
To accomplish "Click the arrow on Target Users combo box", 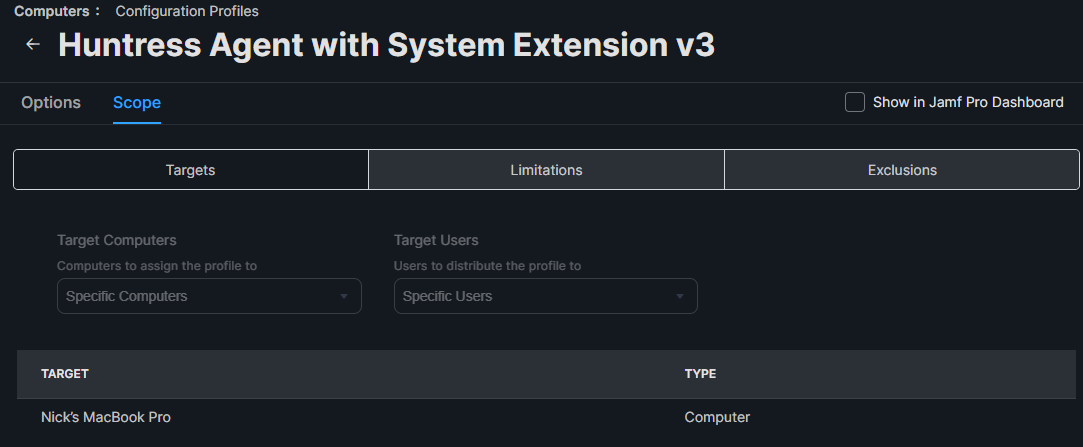I will (x=680, y=296).
